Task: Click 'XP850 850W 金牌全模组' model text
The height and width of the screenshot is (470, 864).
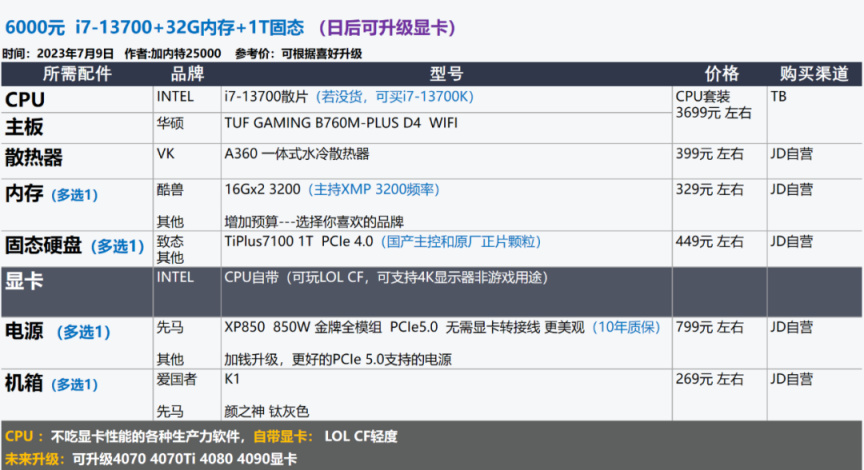Action: click(303, 327)
